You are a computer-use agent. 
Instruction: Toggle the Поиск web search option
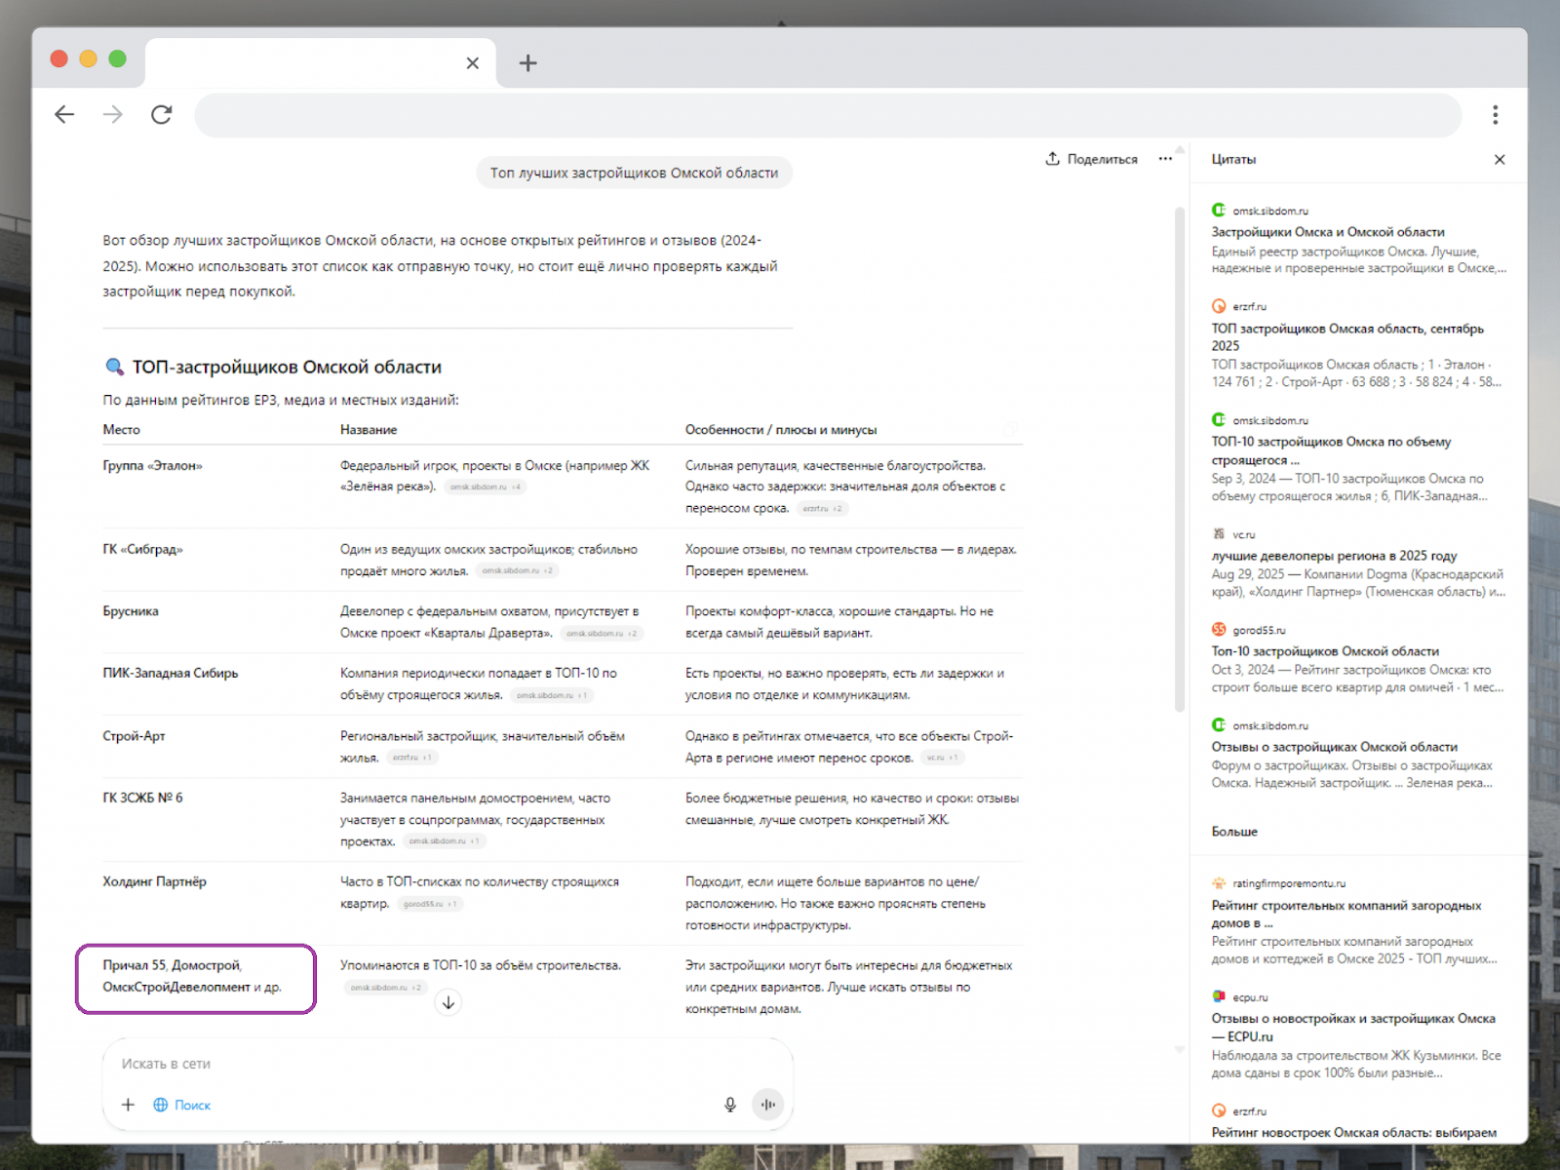point(182,1105)
